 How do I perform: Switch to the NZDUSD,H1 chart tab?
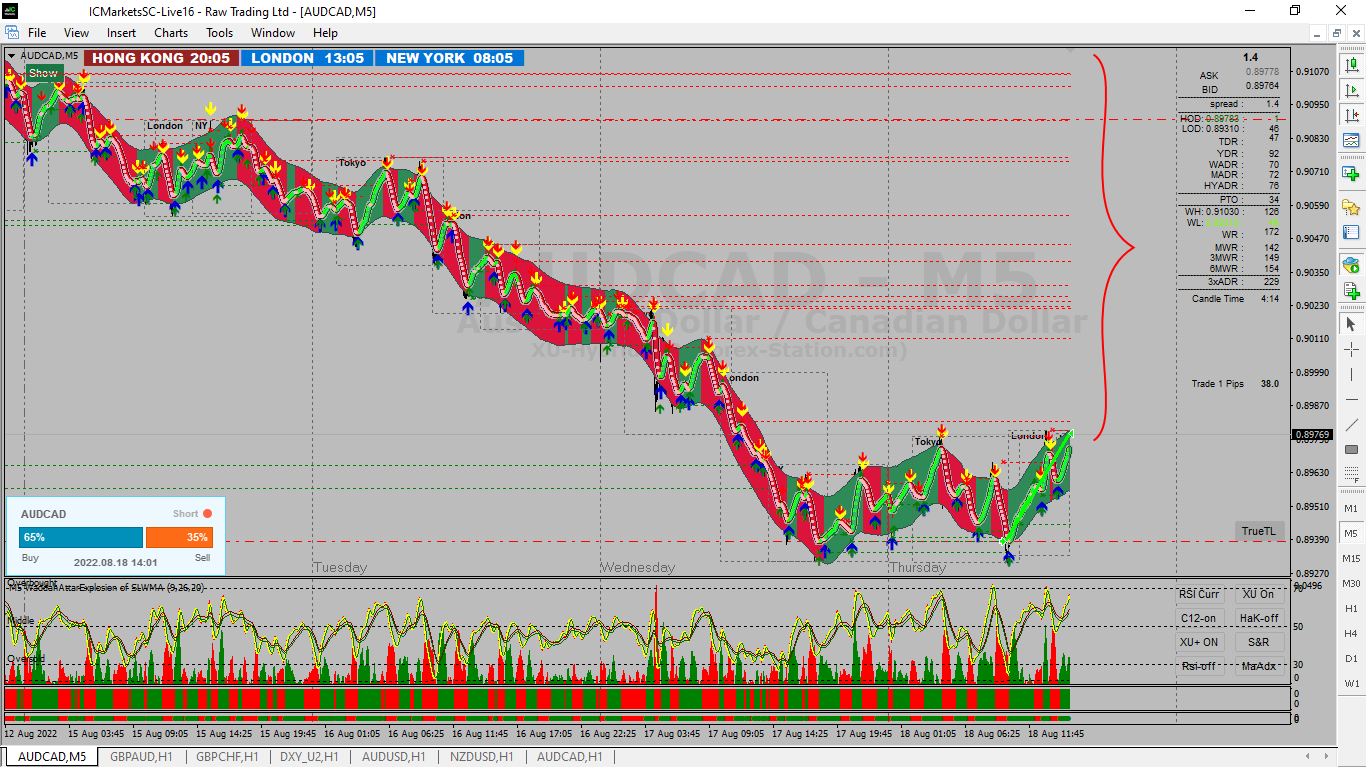point(481,757)
